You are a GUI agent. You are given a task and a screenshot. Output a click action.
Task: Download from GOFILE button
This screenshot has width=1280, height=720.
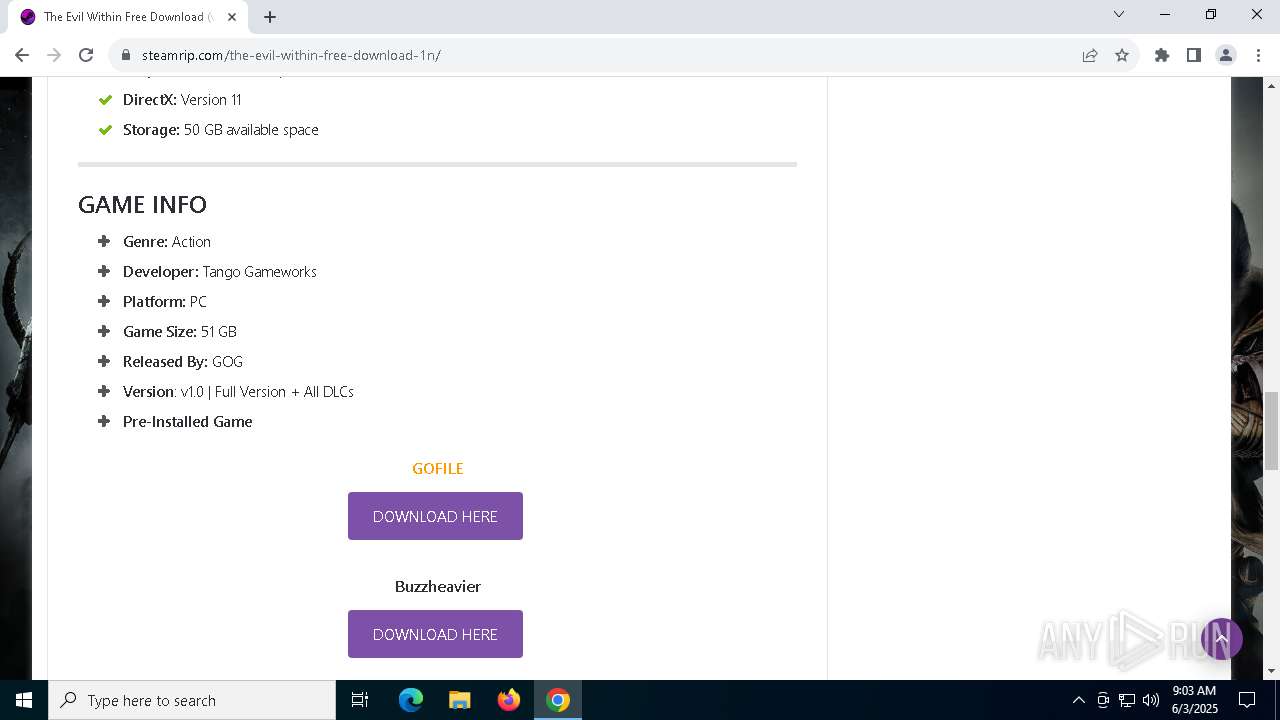tap(435, 516)
